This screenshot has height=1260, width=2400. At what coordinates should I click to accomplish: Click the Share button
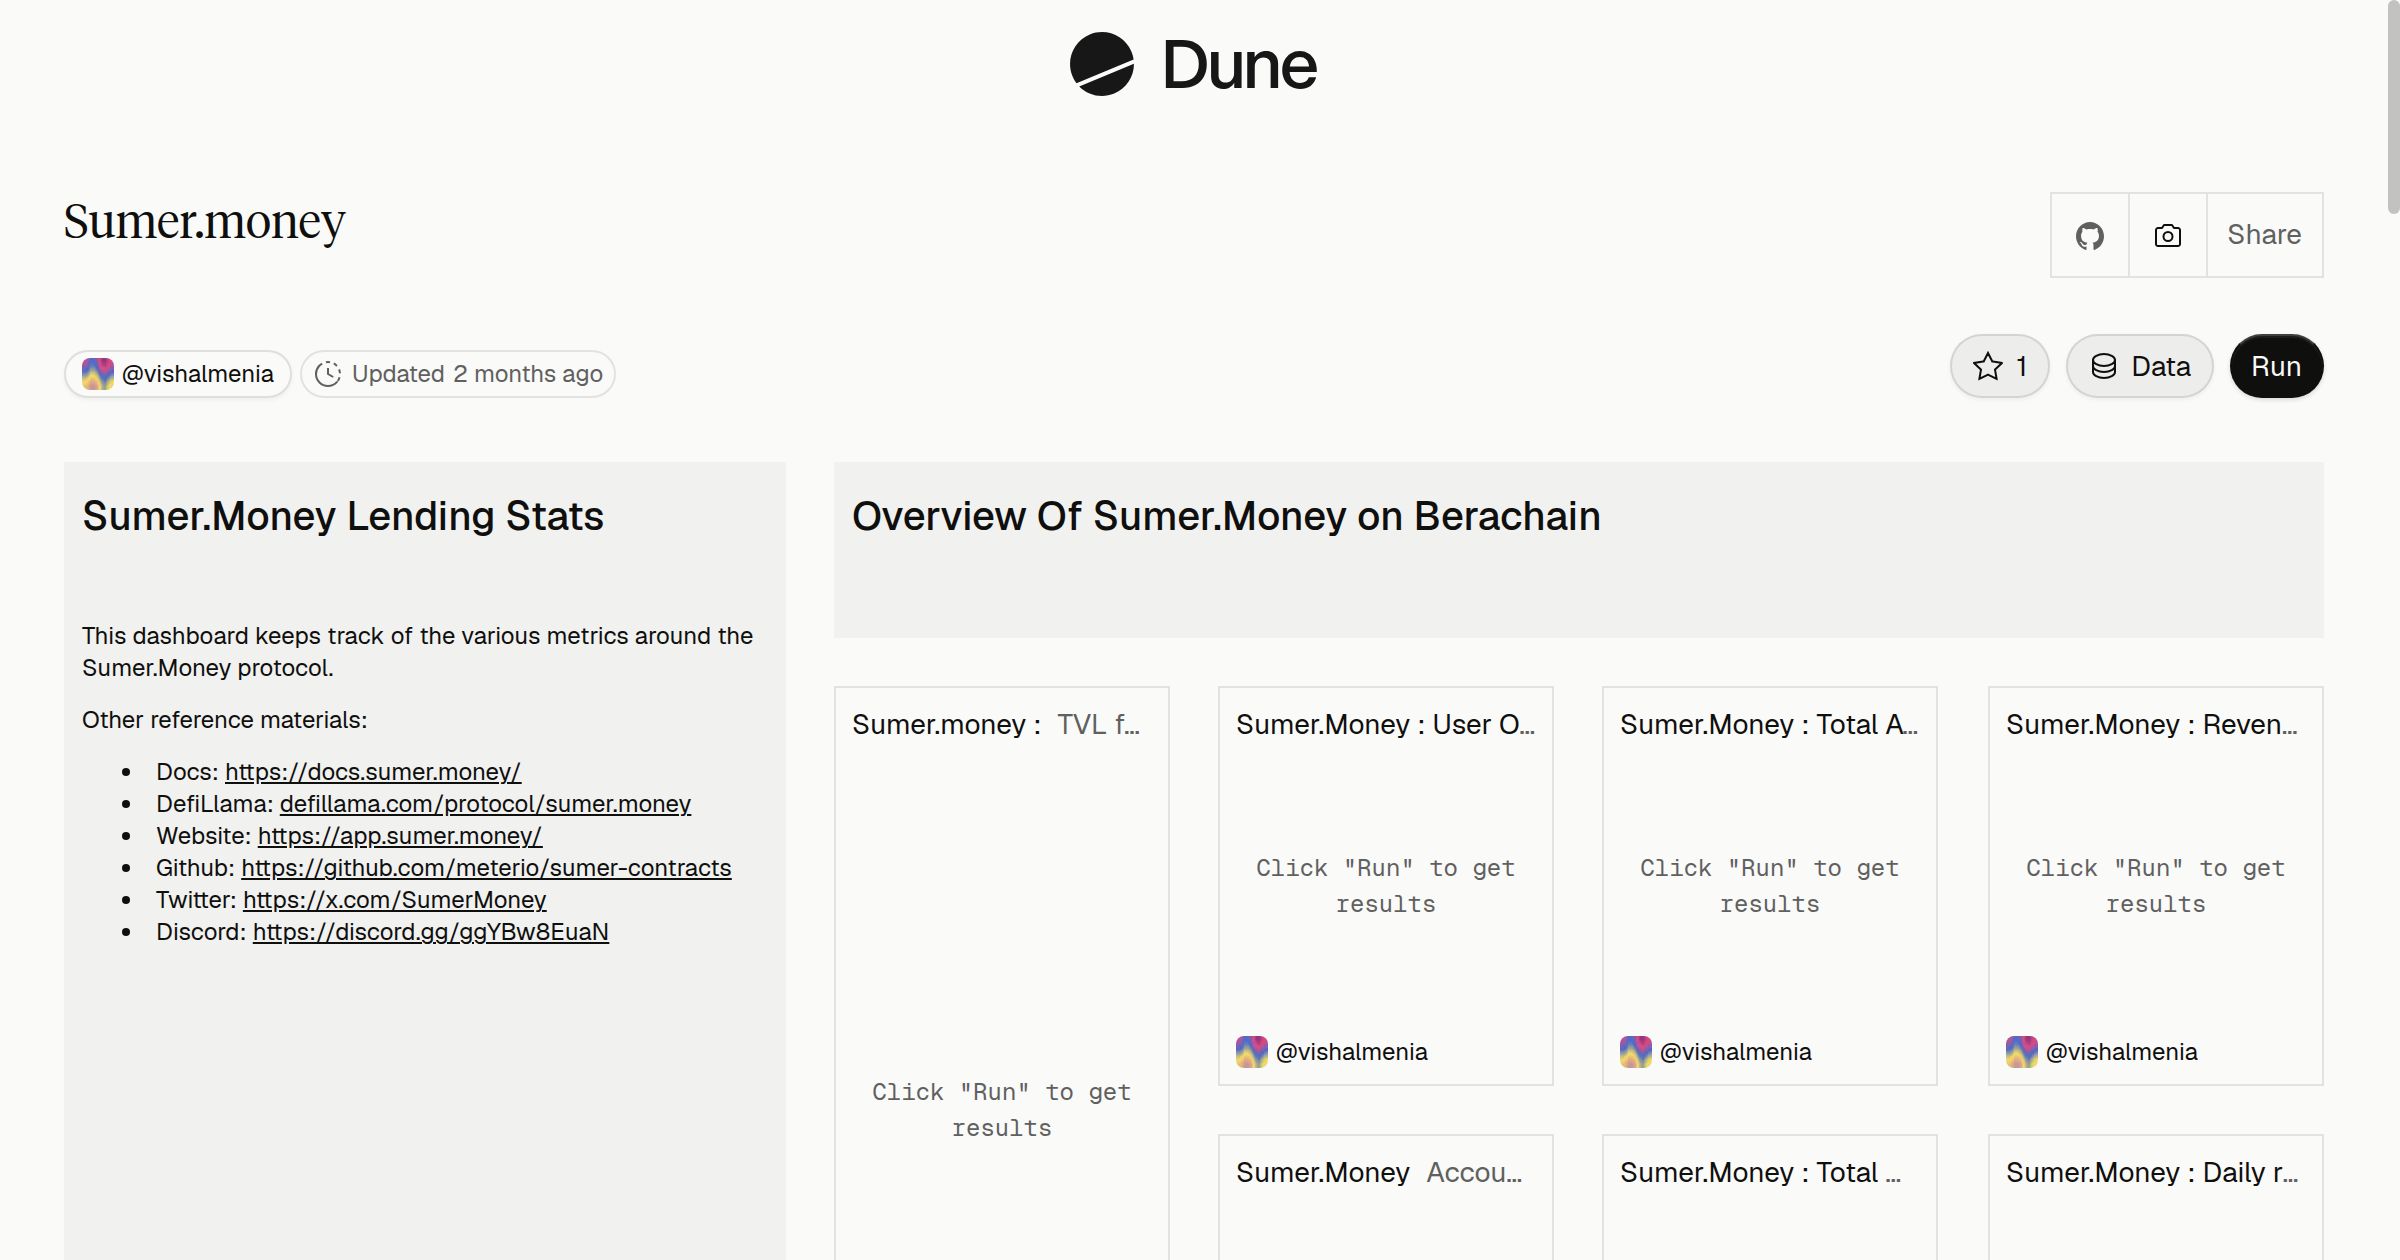click(x=2264, y=235)
